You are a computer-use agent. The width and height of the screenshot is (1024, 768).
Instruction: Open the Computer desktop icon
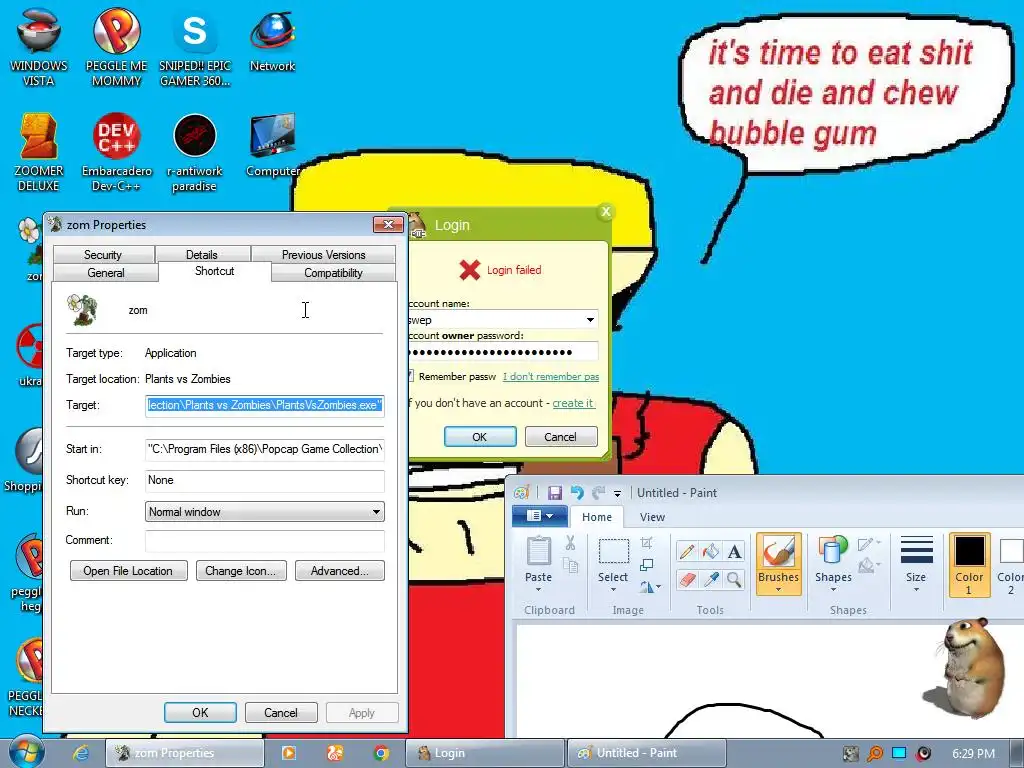pos(272,145)
